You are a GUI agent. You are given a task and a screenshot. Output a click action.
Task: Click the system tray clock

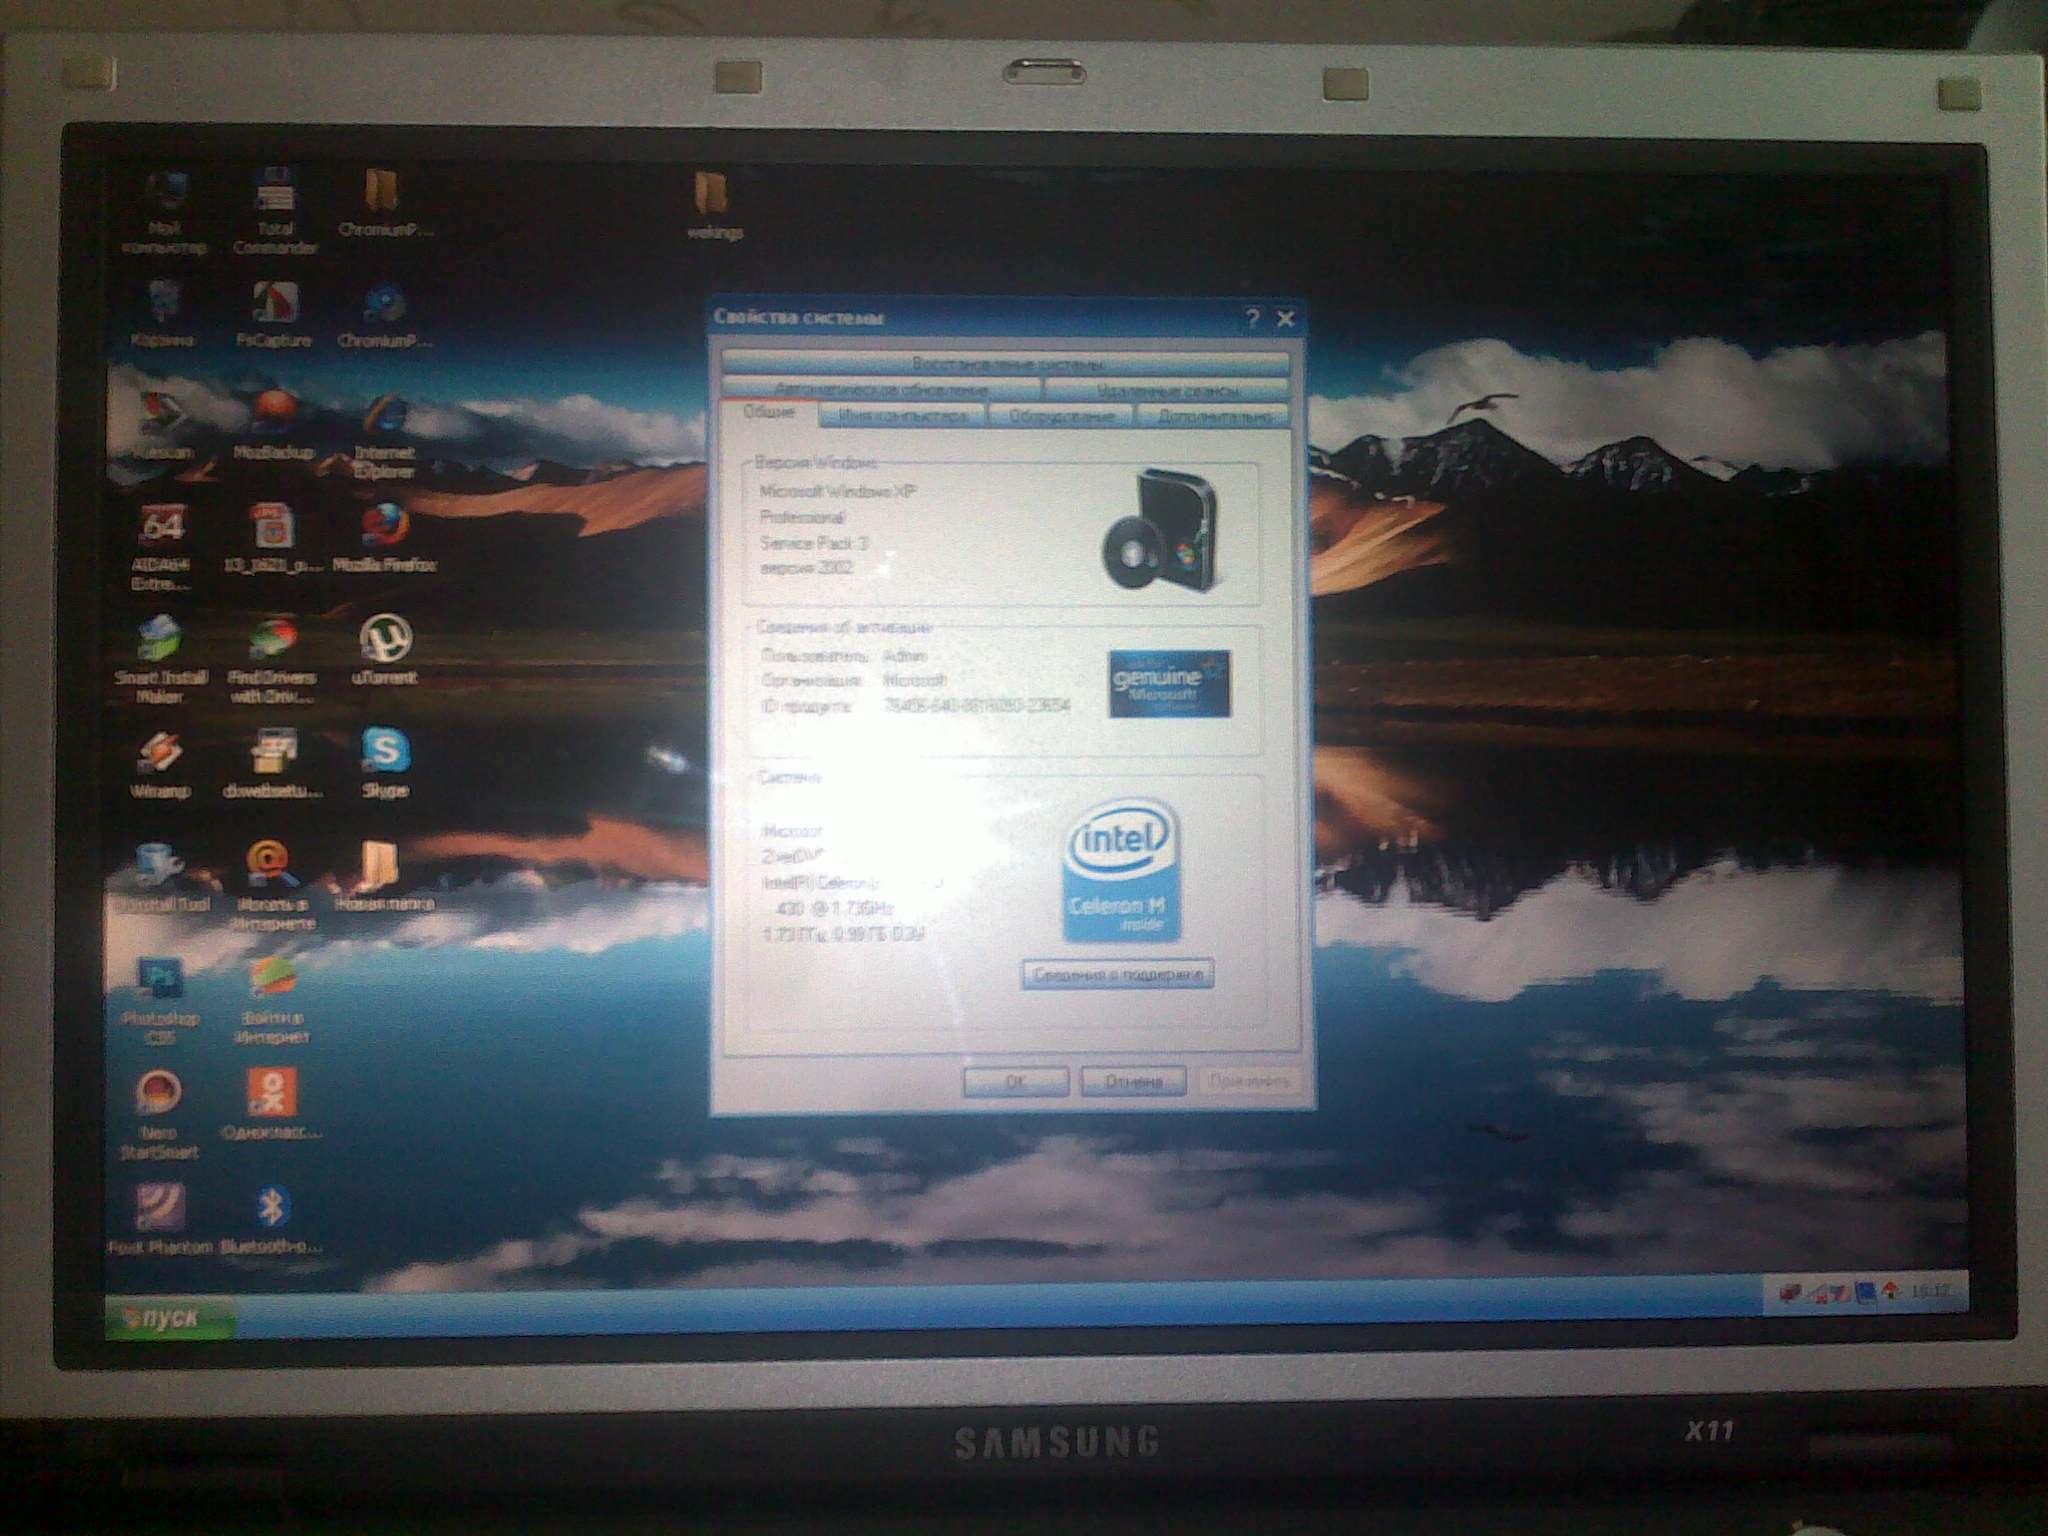coord(1930,1292)
